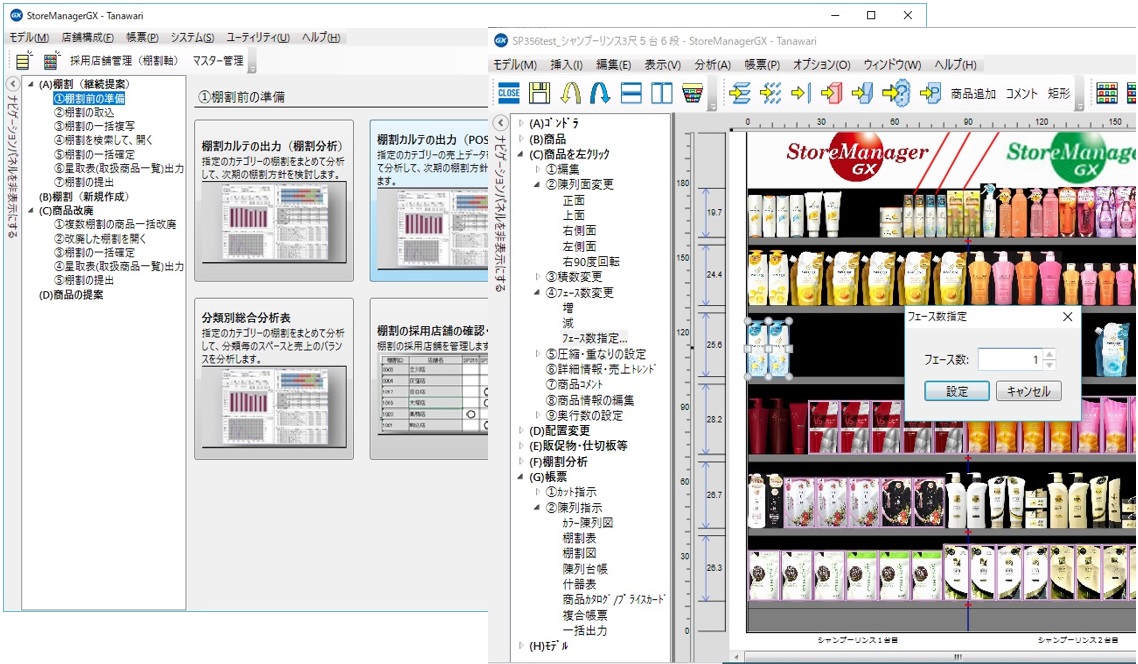
Task: Click the blue CLOSE toolbar icon
Action: [x=509, y=93]
